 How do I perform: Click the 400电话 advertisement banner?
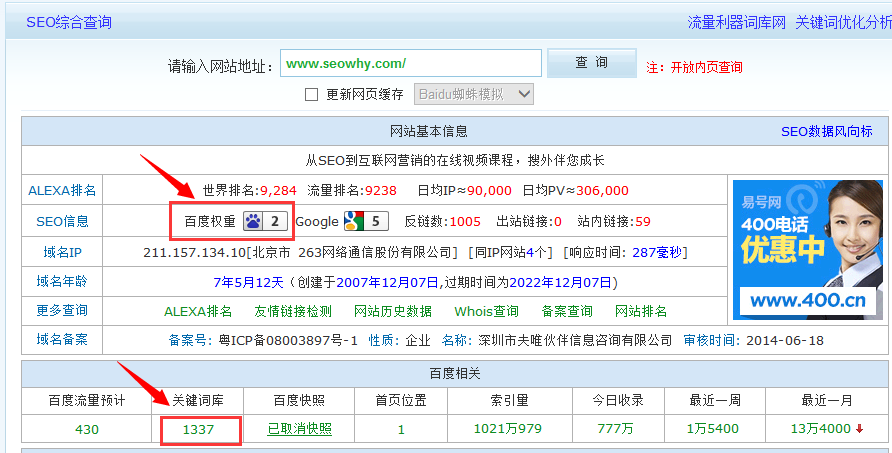[808, 250]
